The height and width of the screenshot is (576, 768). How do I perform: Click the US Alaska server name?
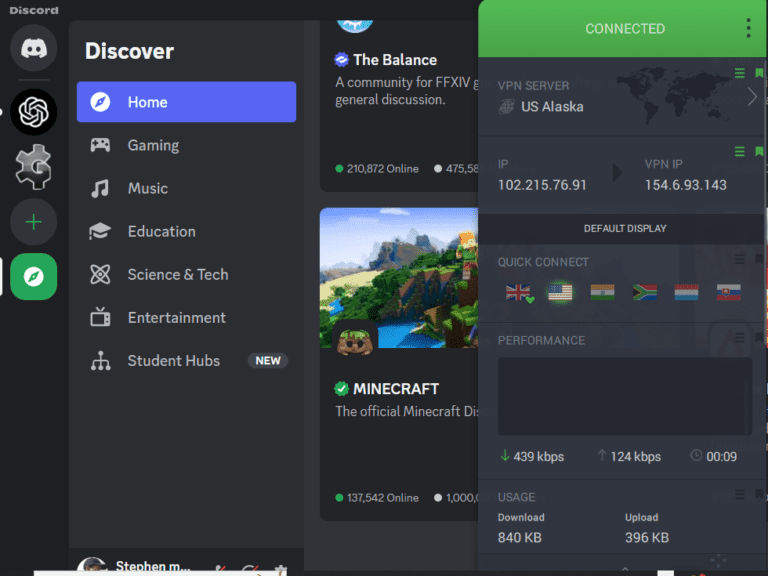pos(552,106)
